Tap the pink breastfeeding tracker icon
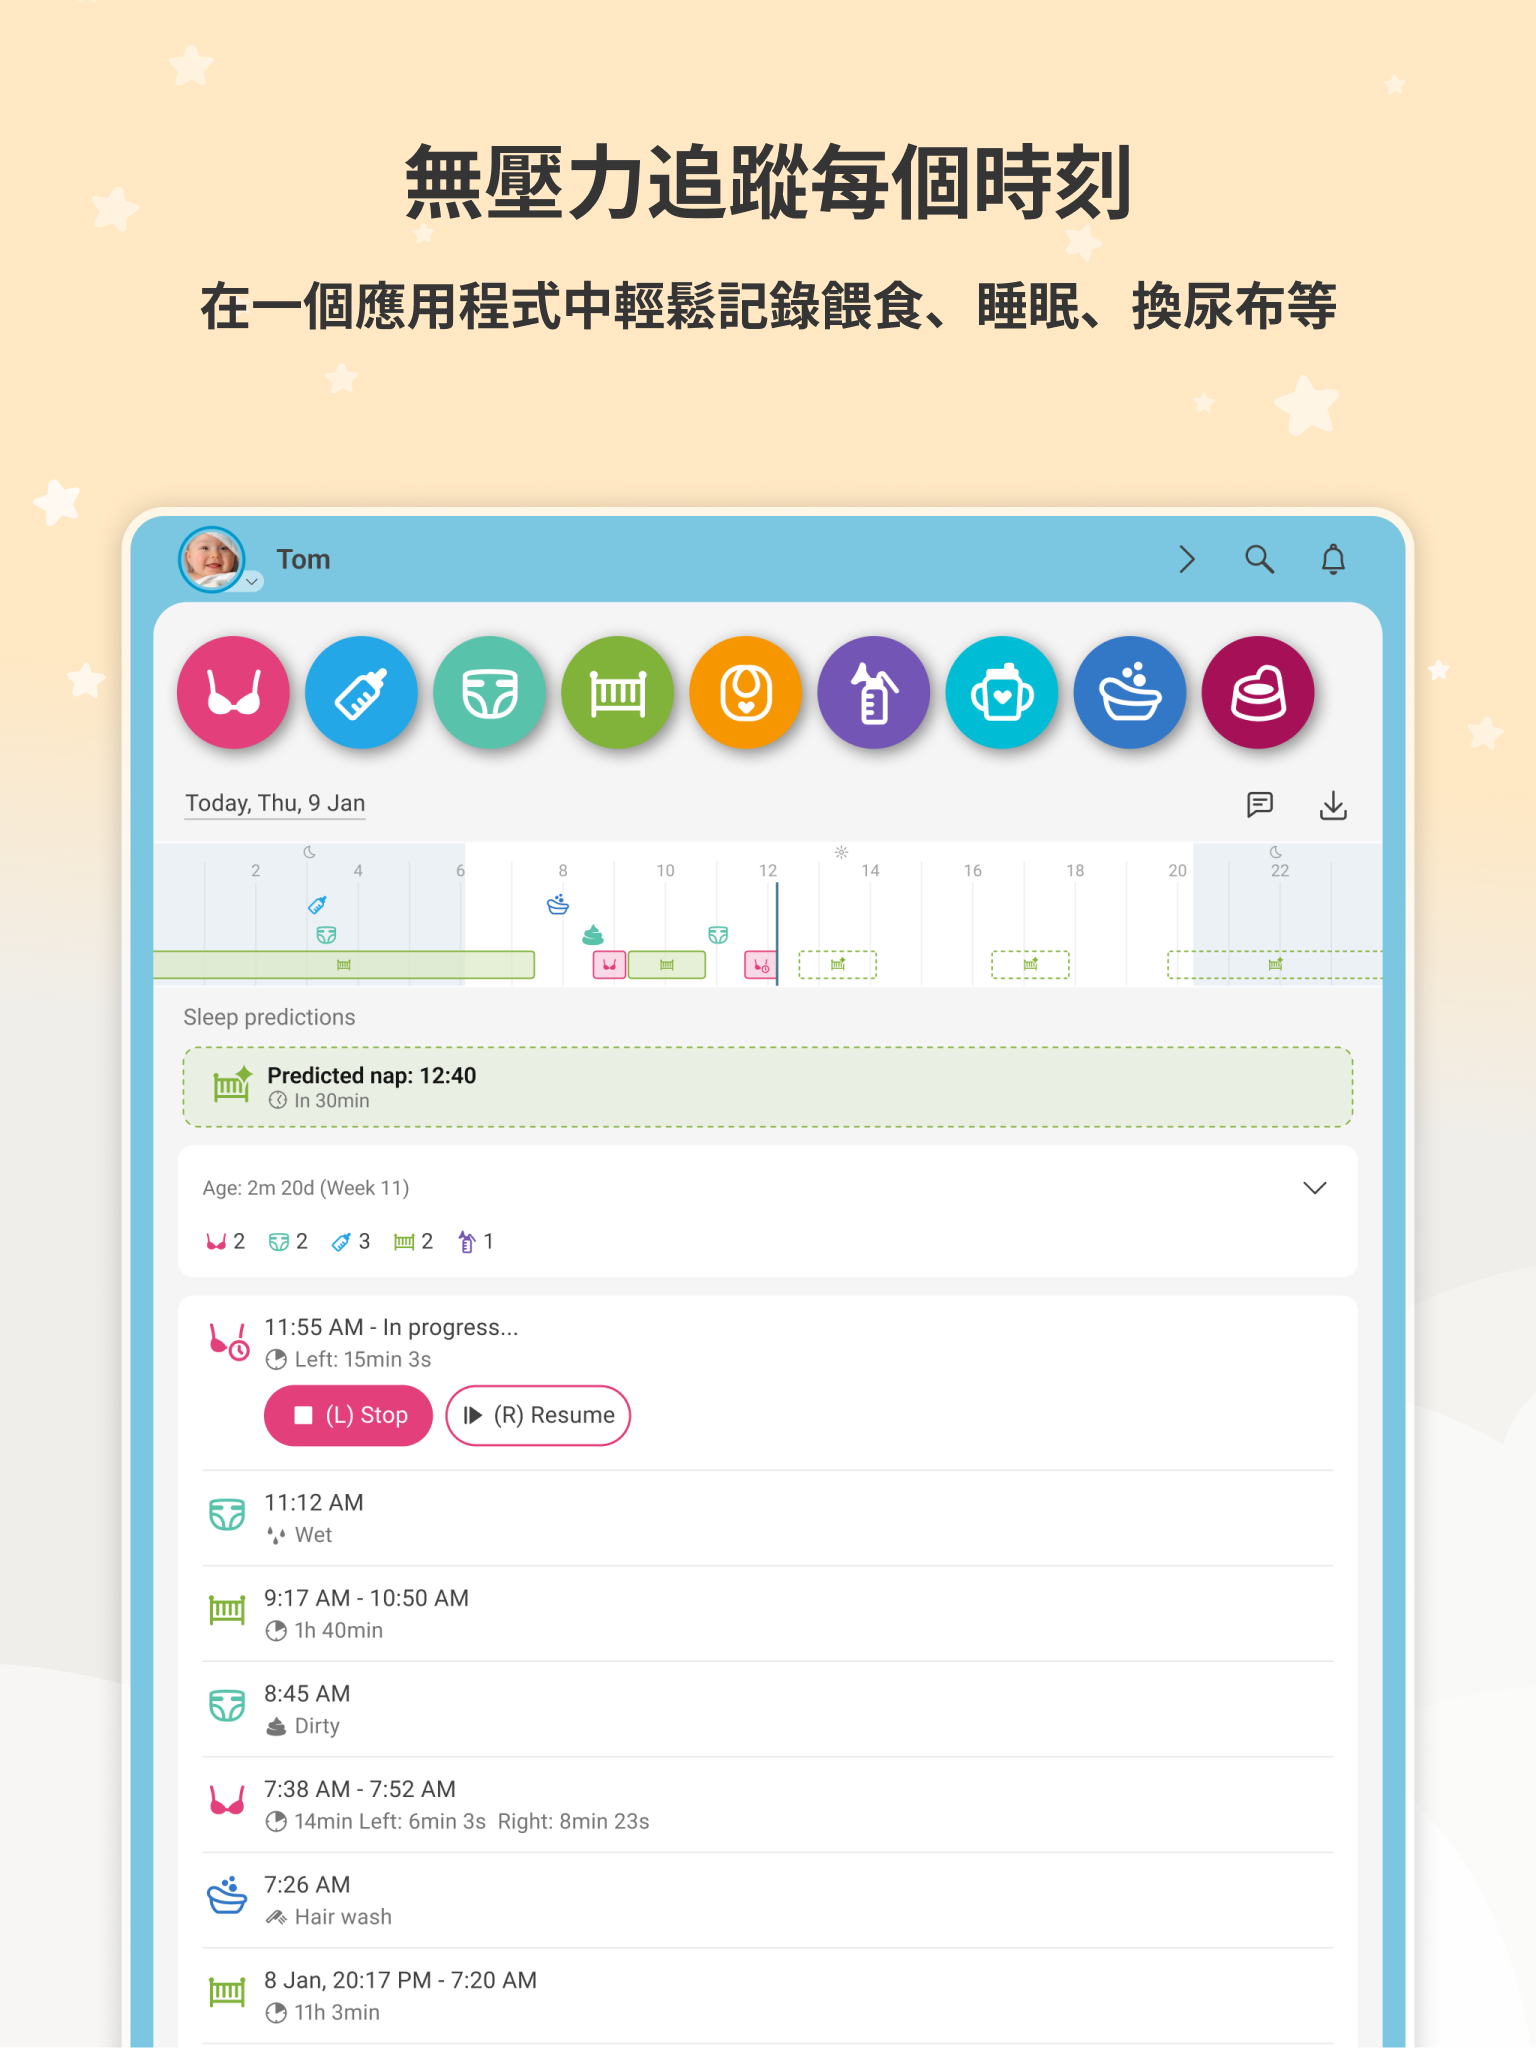The width and height of the screenshot is (1536, 2048). point(233,692)
